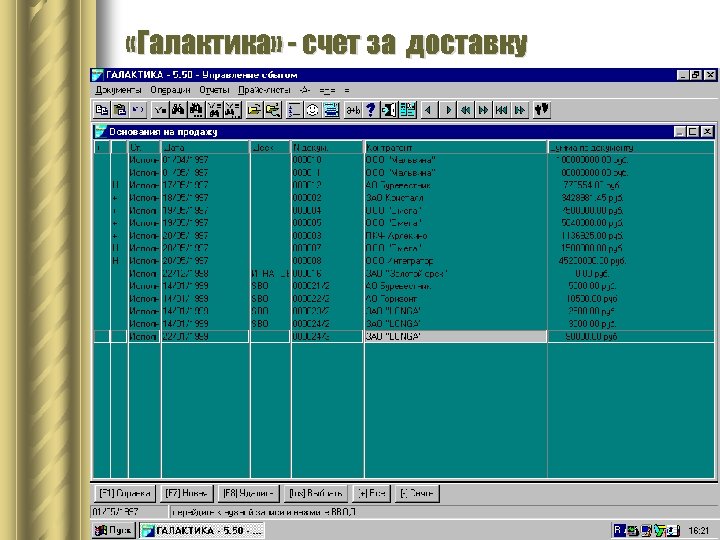
Task: Click the cyan form layout toolbar icon
Action: point(407,110)
